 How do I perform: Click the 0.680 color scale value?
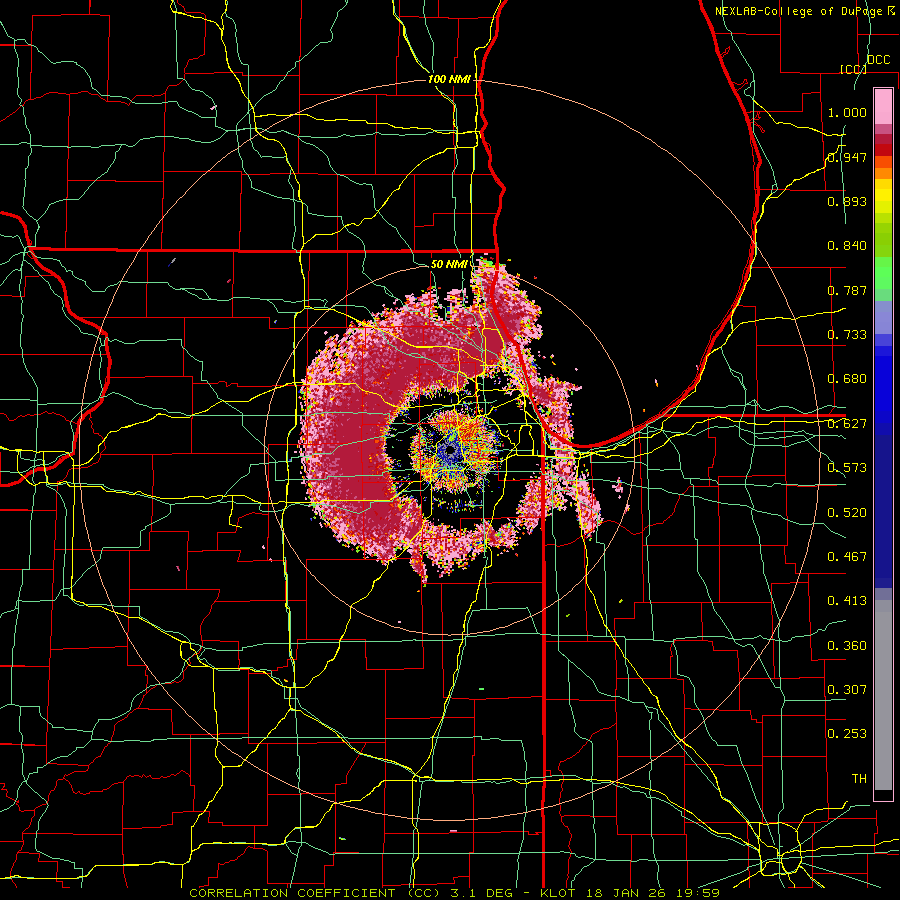[847, 379]
